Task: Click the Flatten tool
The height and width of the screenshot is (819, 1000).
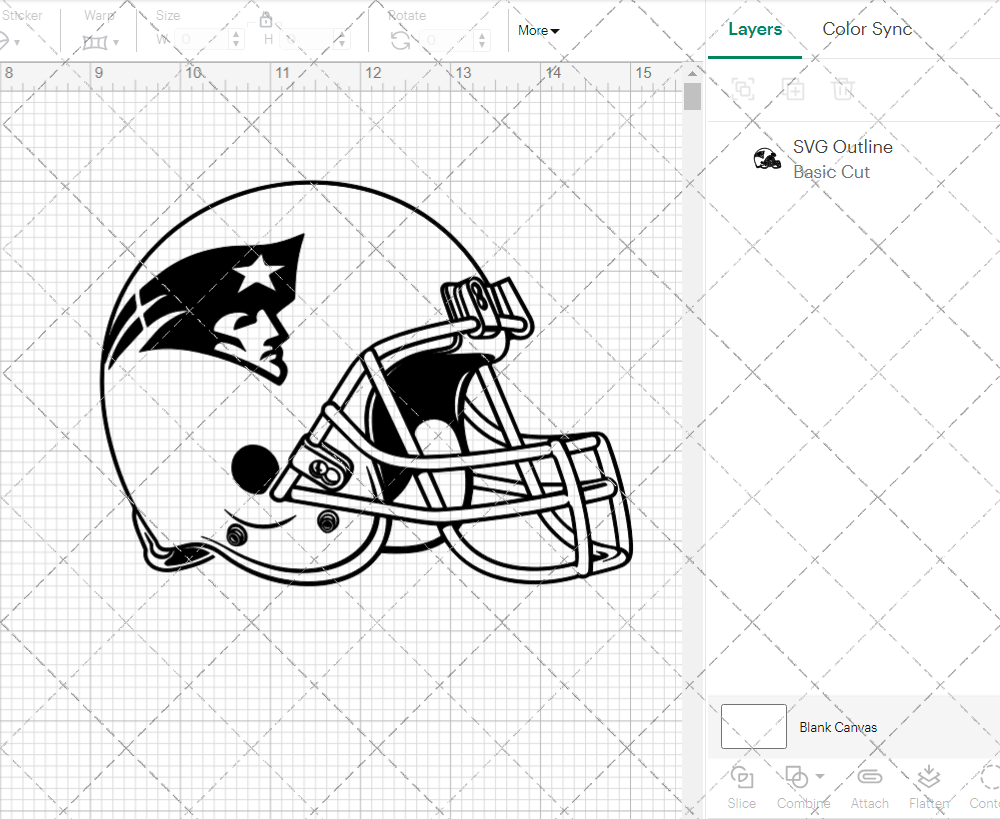Action: pos(929,788)
